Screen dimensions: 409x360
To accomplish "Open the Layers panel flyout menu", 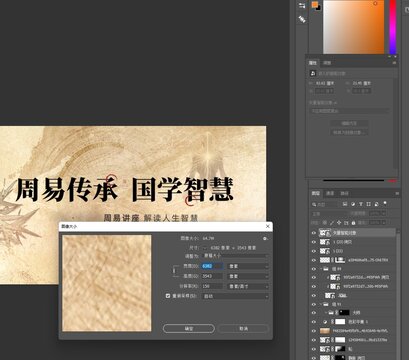I will click(x=397, y=193).
